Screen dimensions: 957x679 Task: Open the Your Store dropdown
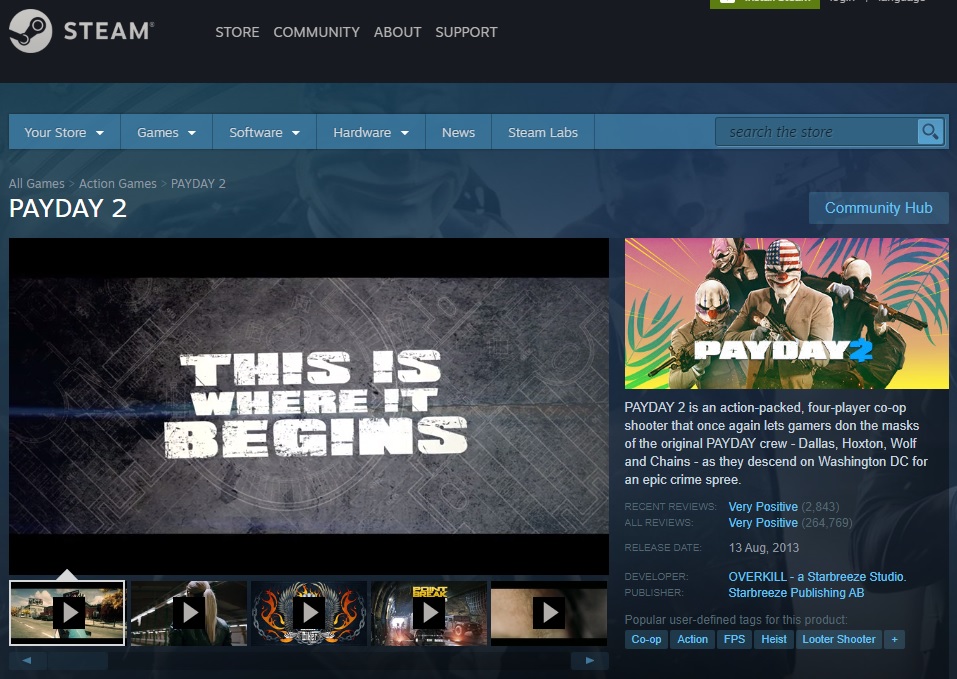click(64, 132)
